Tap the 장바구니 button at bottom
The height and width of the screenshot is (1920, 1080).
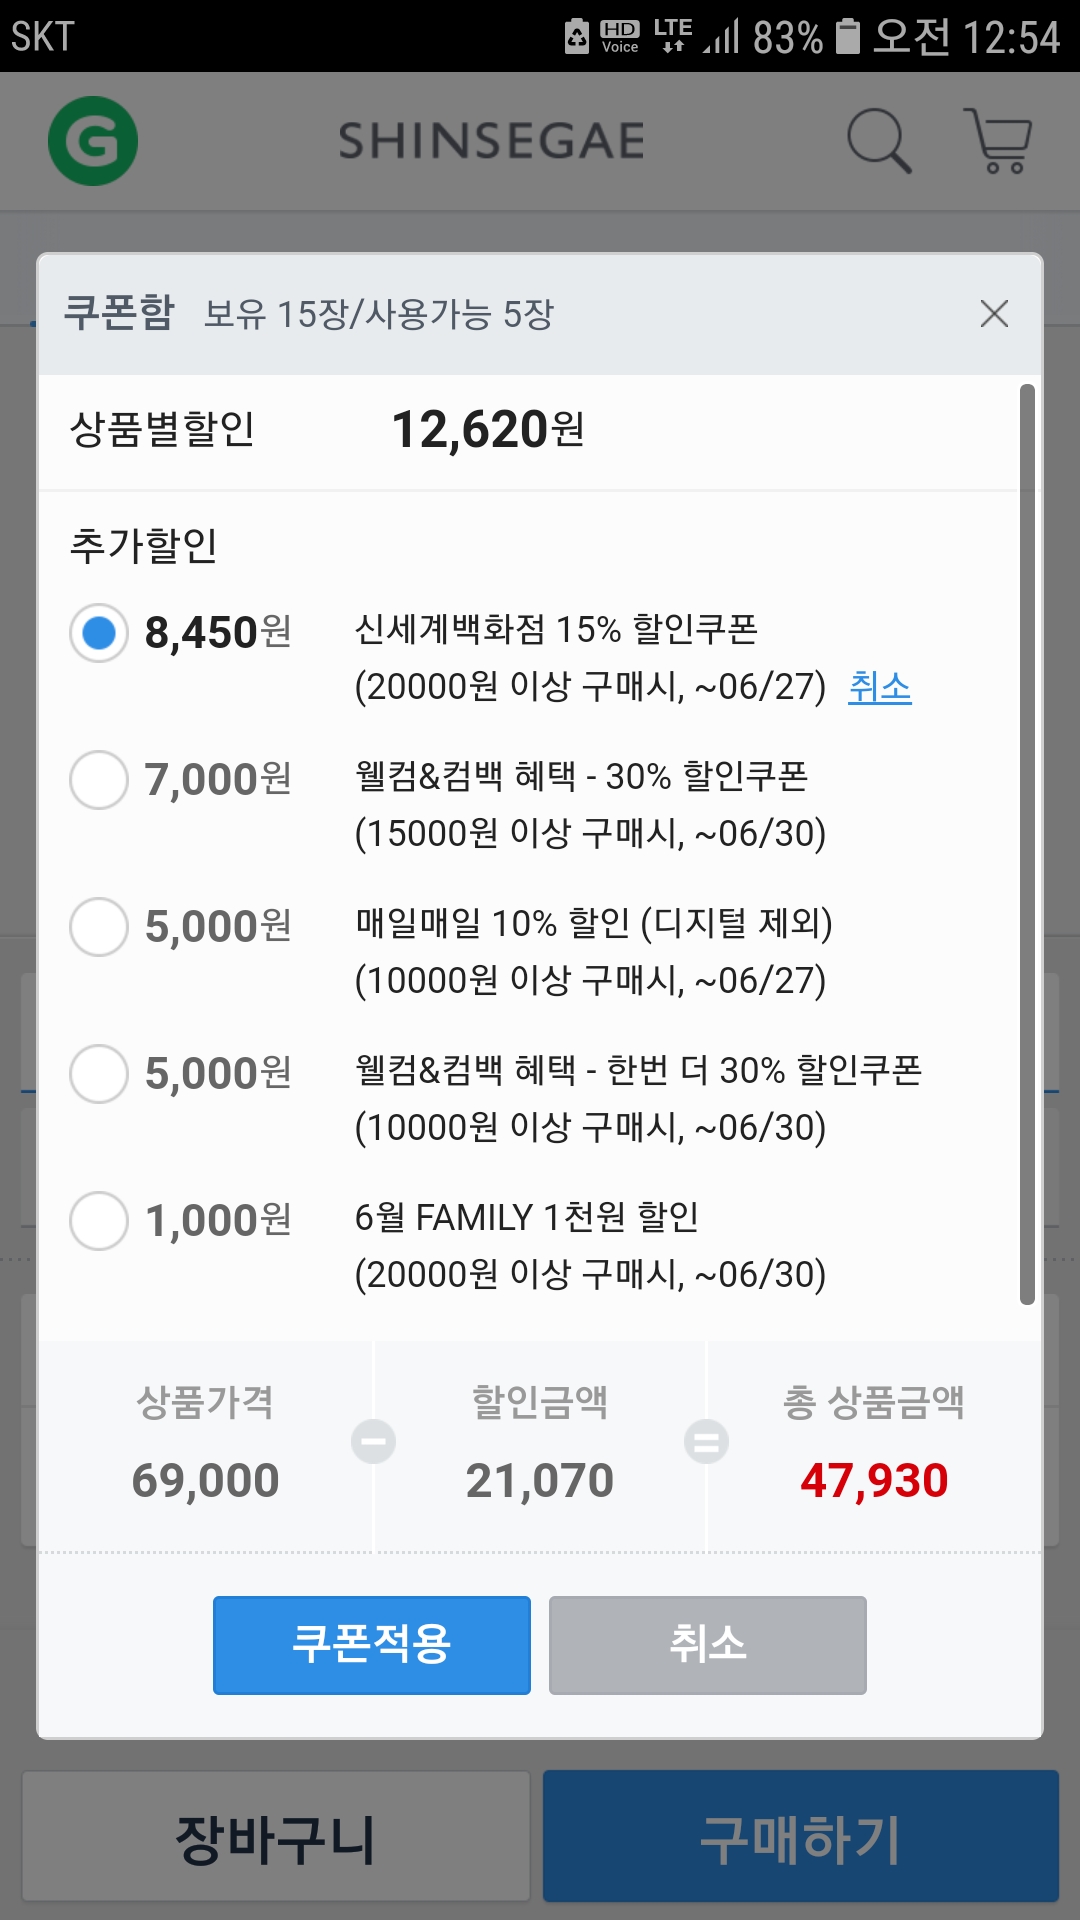276,1837
